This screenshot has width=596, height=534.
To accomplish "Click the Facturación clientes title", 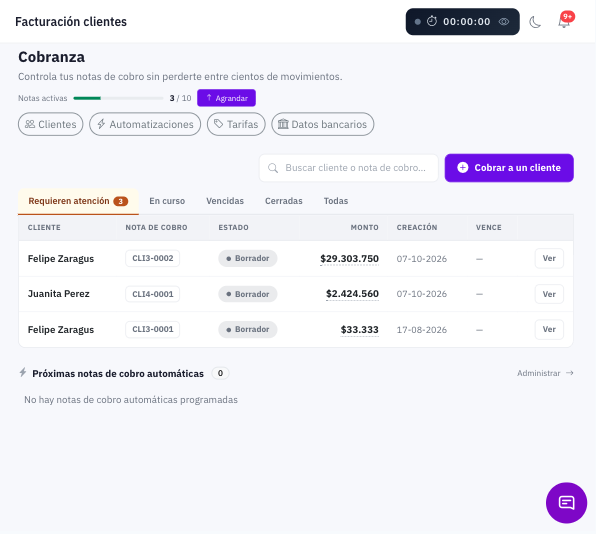I will pyautogui.click(x=71, y=22).
